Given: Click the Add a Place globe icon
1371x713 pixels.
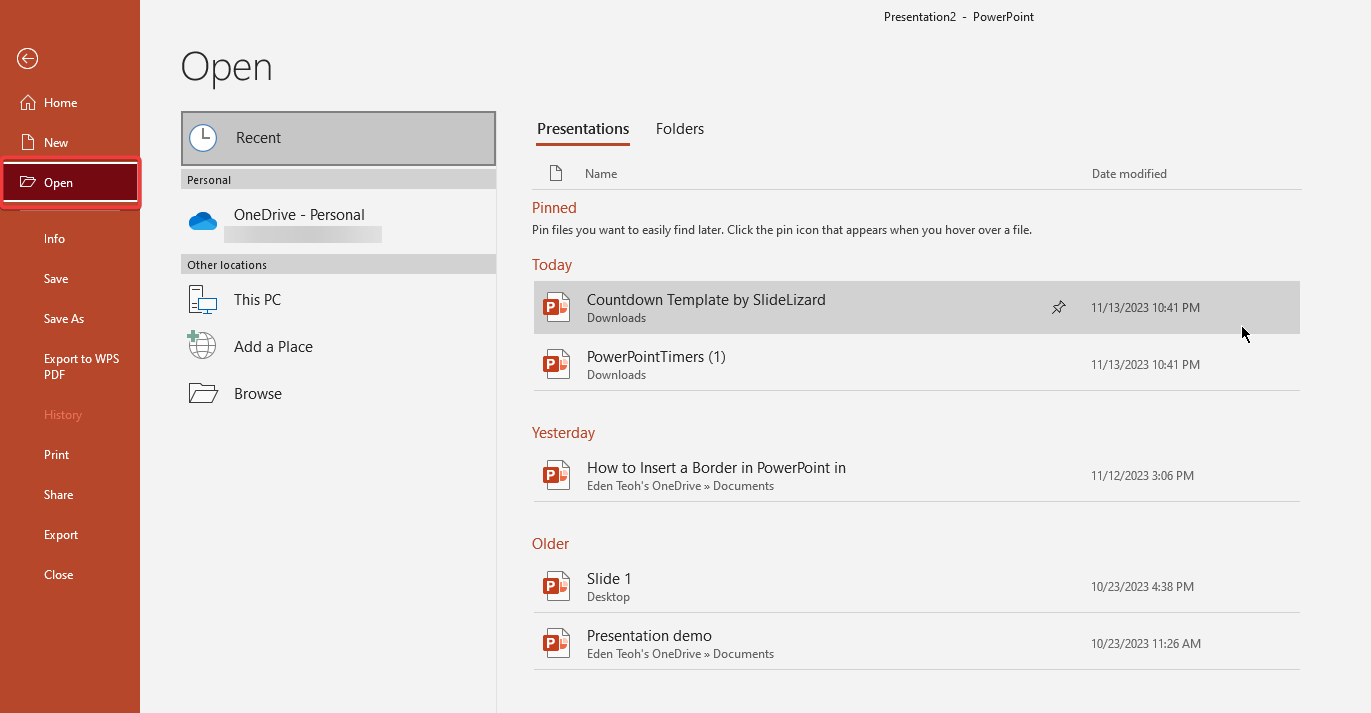Looking at the screenshot, I should pyautogui.click(x=203, y=347).
